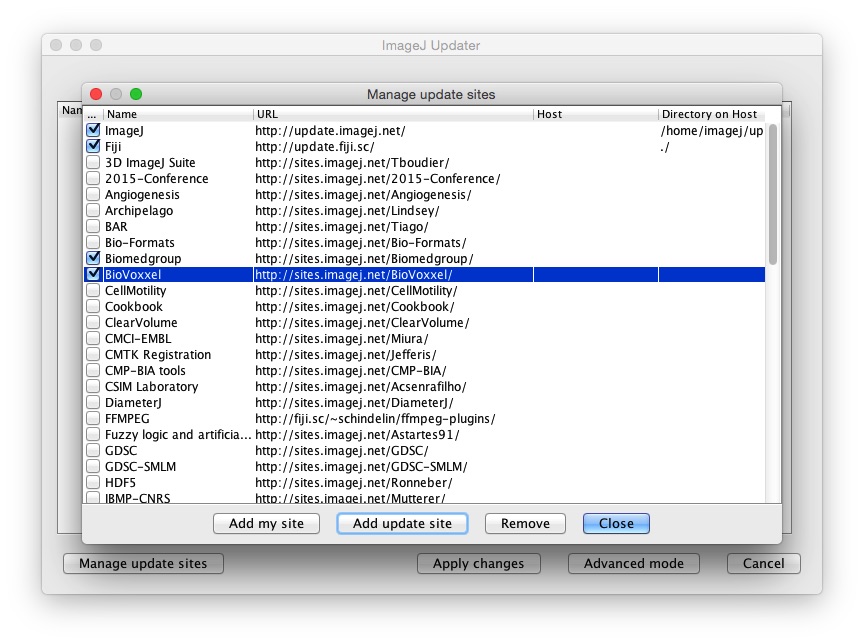Tick the Cookbook checkbox
Viewport: 864px width, 644px height.
pyautogui.click(x=93, y=306)
